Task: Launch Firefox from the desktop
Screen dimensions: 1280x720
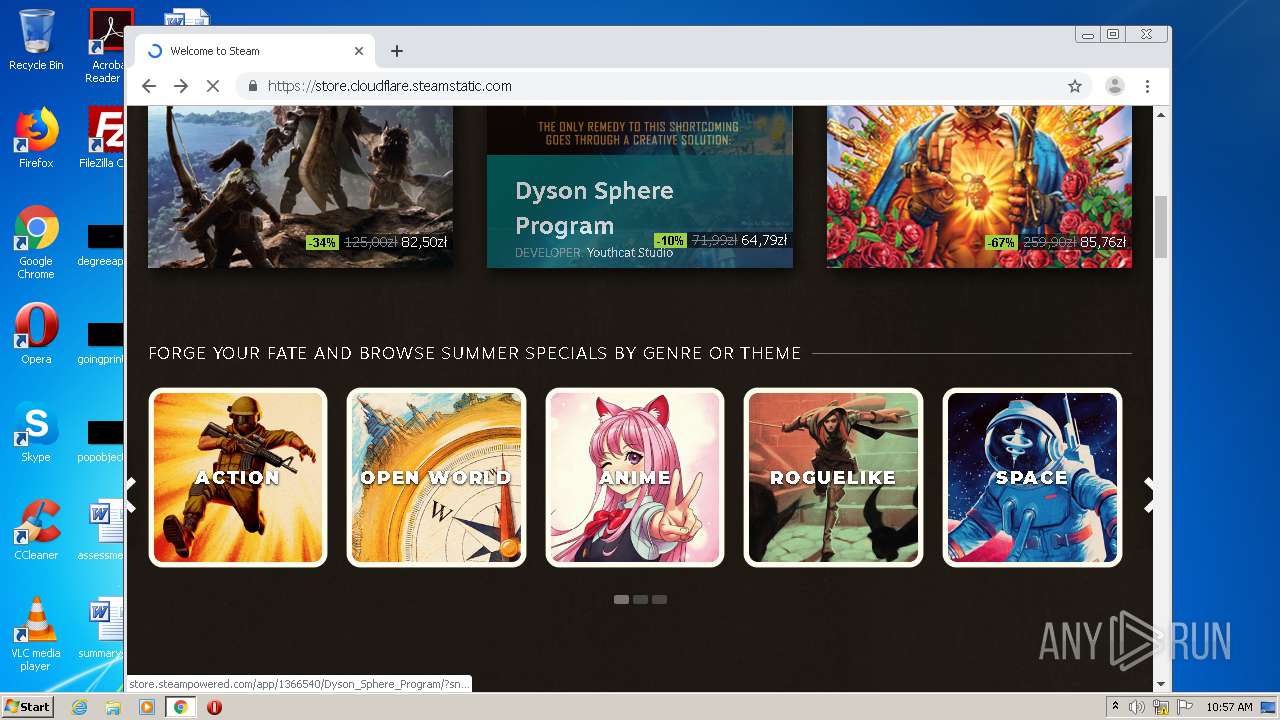Action: pyautogui.click(x=36, y=138)
